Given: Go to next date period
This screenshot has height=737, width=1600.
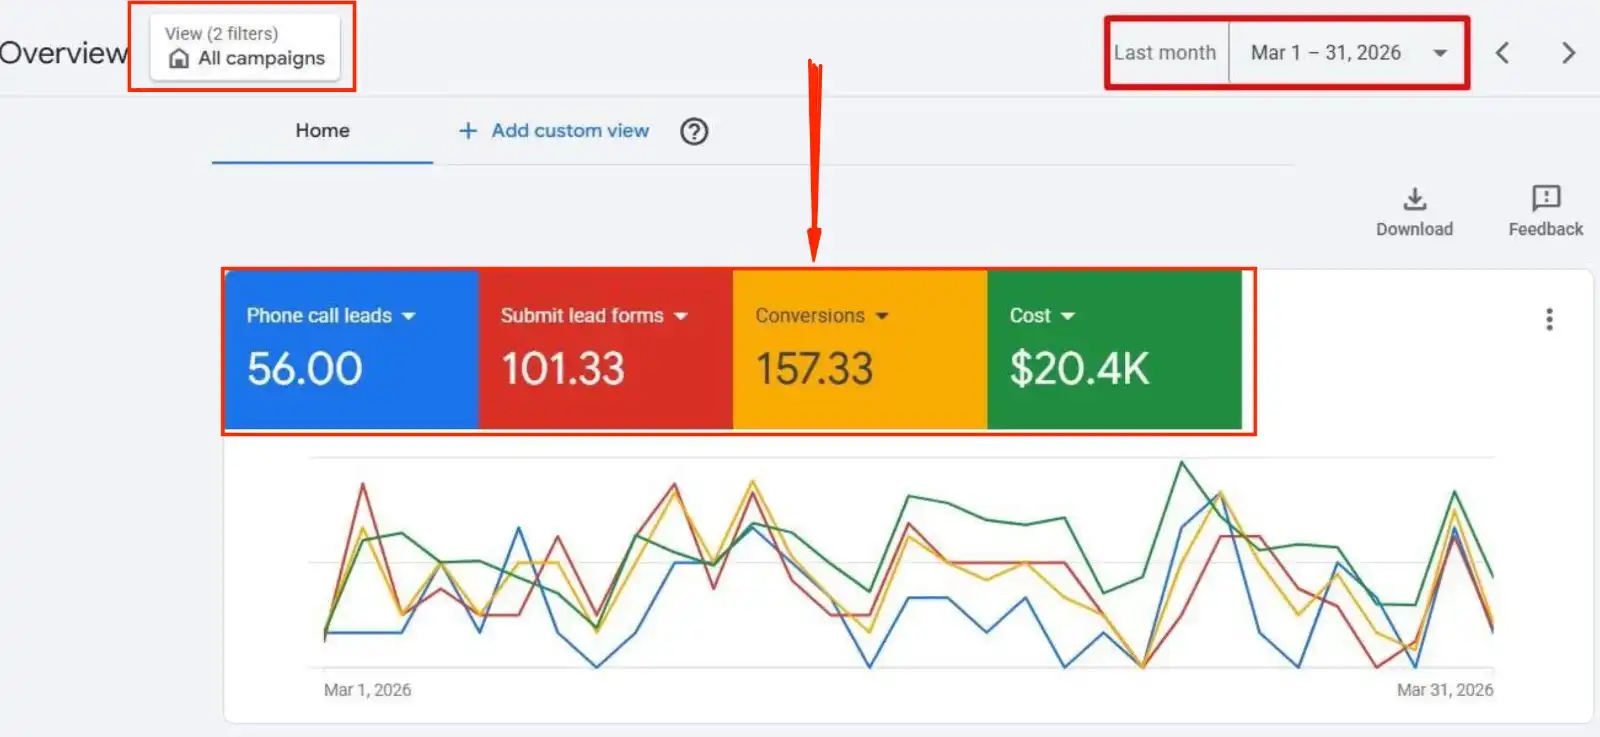Looking at the screenshot, I should coord(1568,53).
